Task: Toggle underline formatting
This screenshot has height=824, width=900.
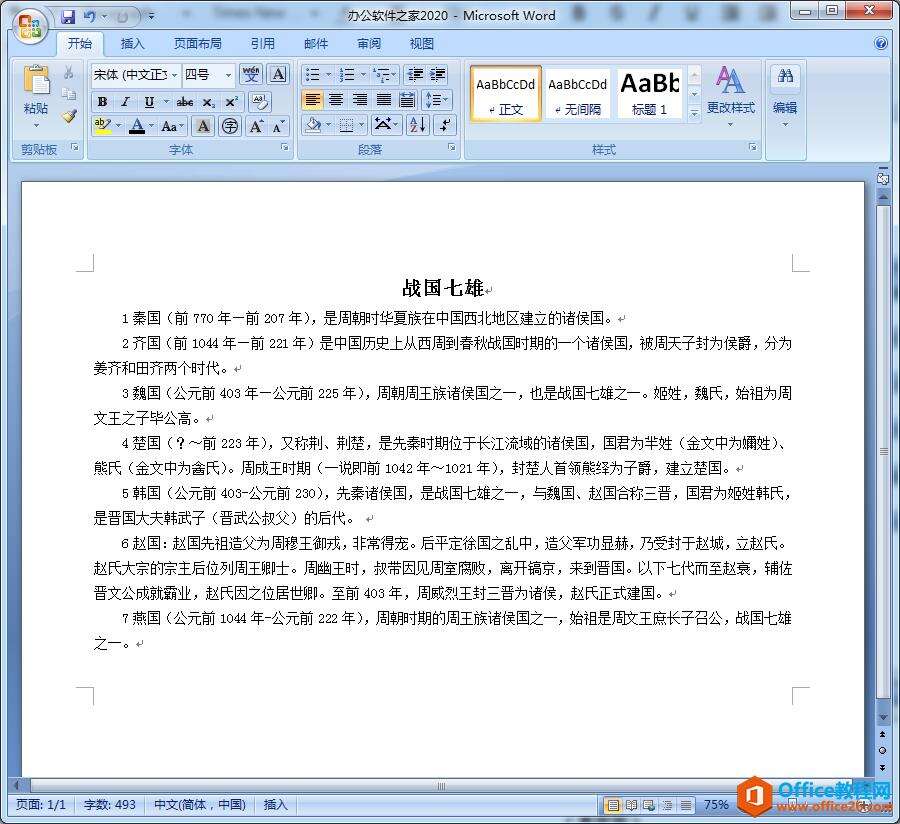Action: (149, 102)
